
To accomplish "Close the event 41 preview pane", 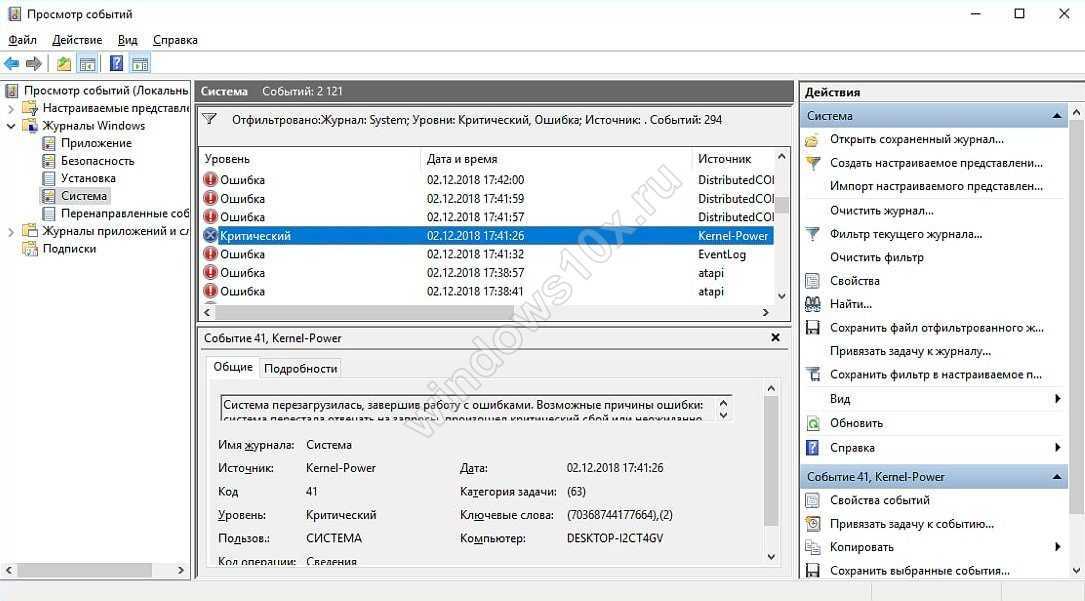I will [x=775, y=338].
